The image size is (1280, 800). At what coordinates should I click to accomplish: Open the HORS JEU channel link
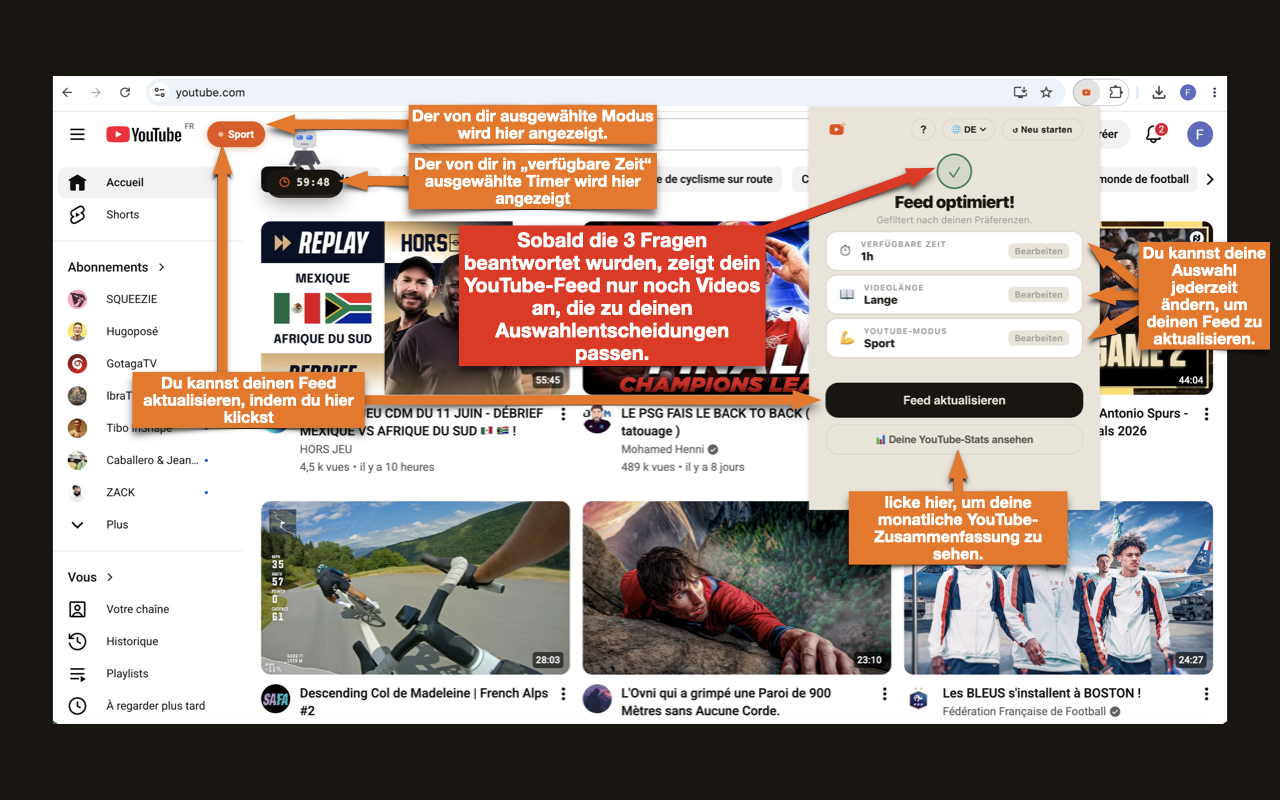[x=328, y=449]
